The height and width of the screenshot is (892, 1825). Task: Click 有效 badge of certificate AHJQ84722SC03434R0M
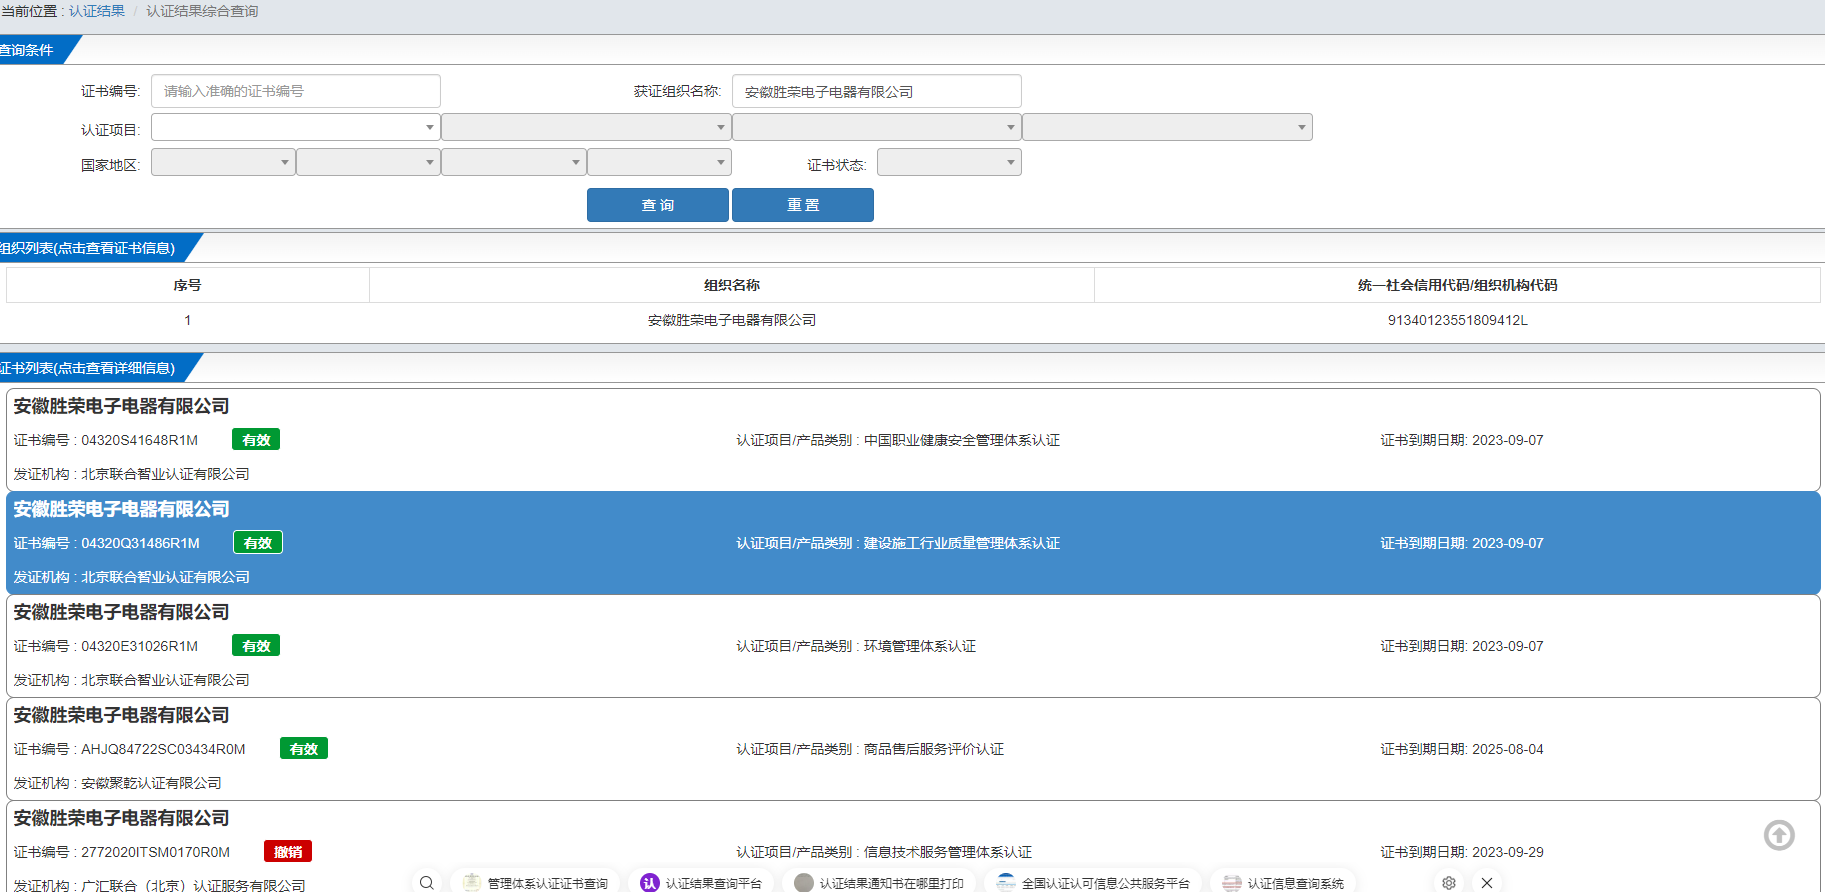pyautogui.click(x=304, y=749)
